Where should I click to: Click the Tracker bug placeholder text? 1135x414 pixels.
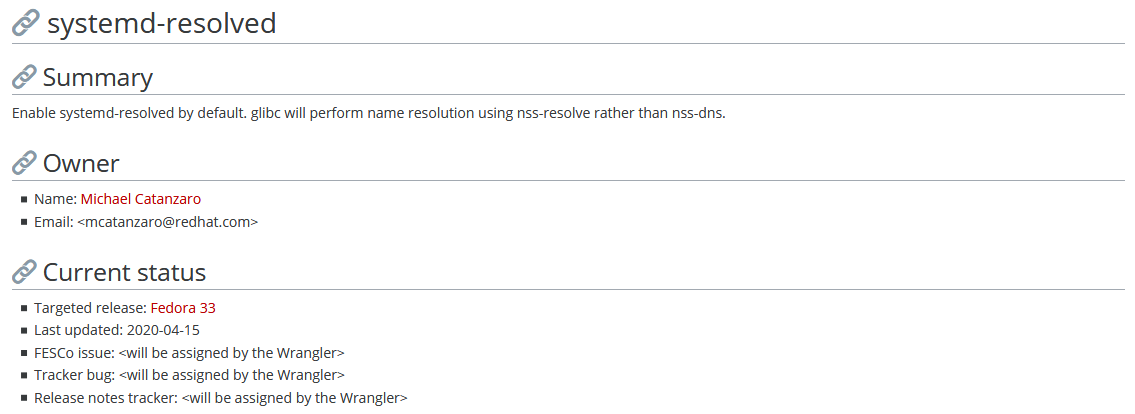tap(231, 375)
